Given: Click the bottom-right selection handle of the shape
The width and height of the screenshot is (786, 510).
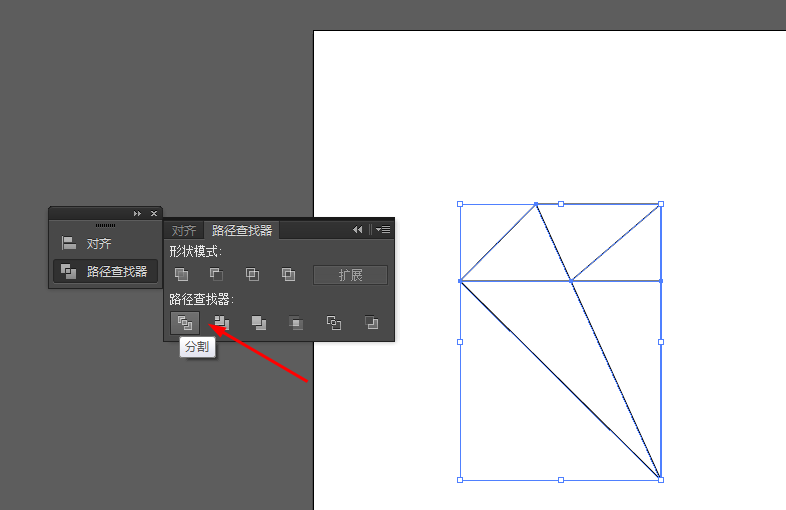Looking at the screenshot, I should tap(661, 480).
